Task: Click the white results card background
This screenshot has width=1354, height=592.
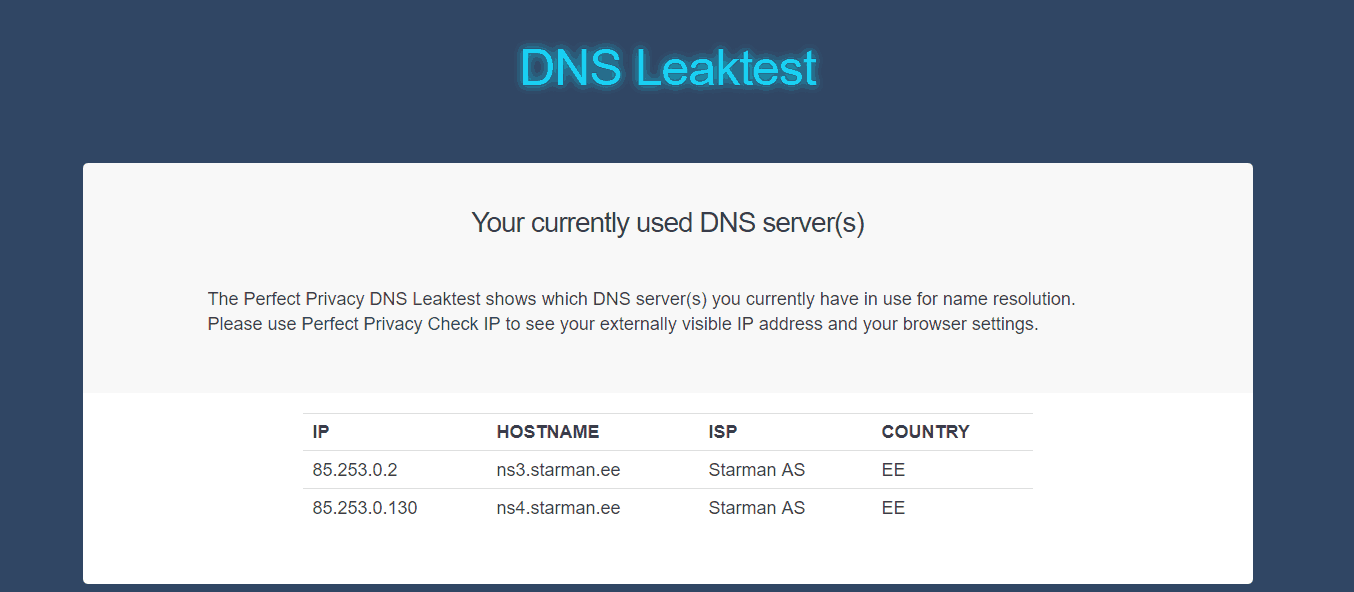Action: pyautogui.click(x=1130, y=550)
